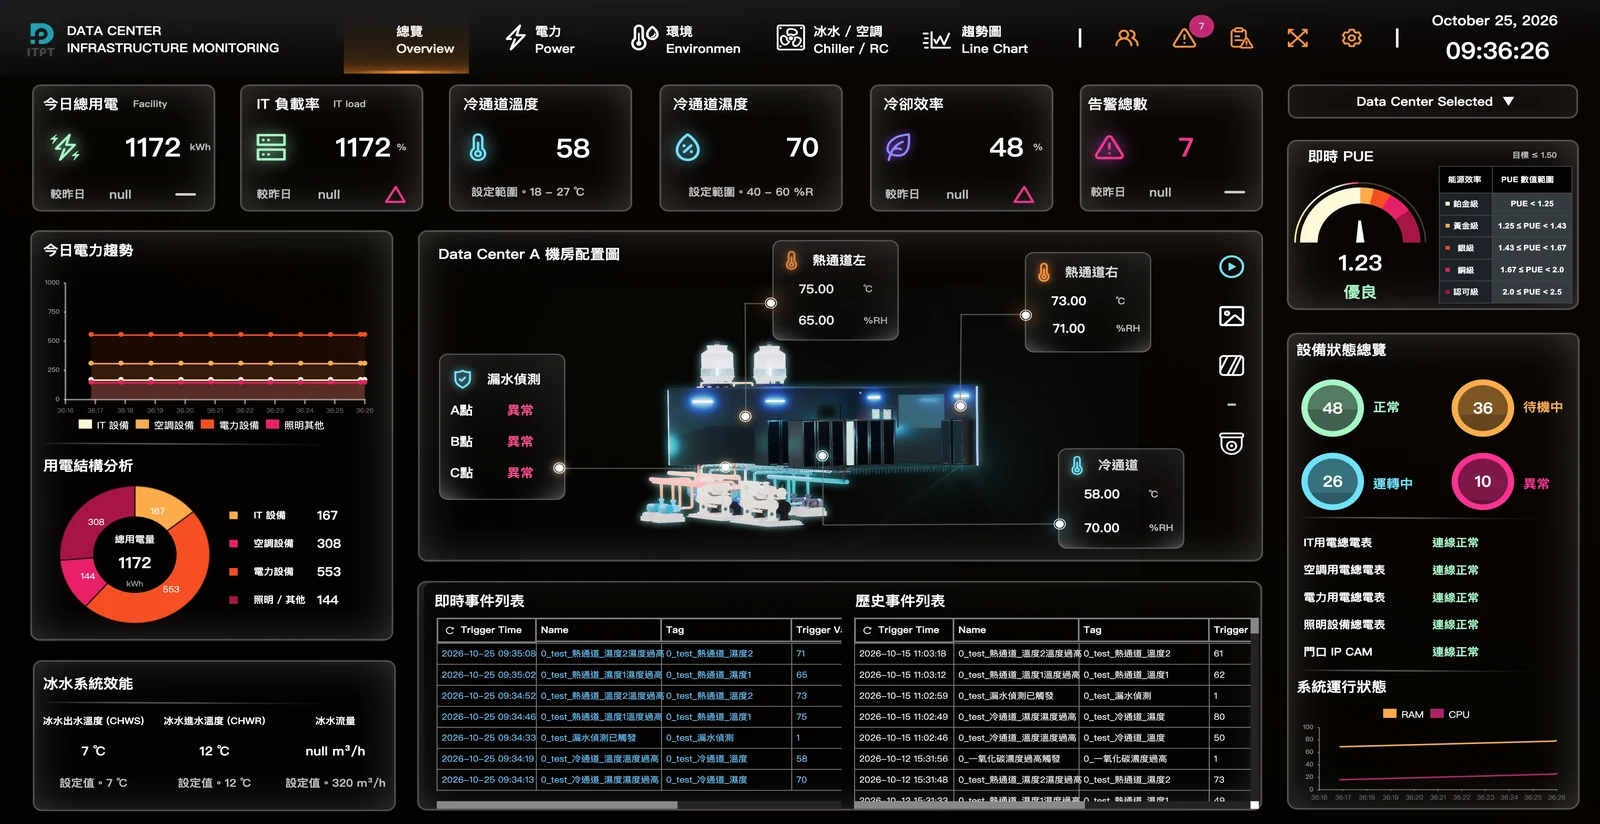Switch to the 環境 Environment tab
The image size is (1600, 824).
(686, 40)
